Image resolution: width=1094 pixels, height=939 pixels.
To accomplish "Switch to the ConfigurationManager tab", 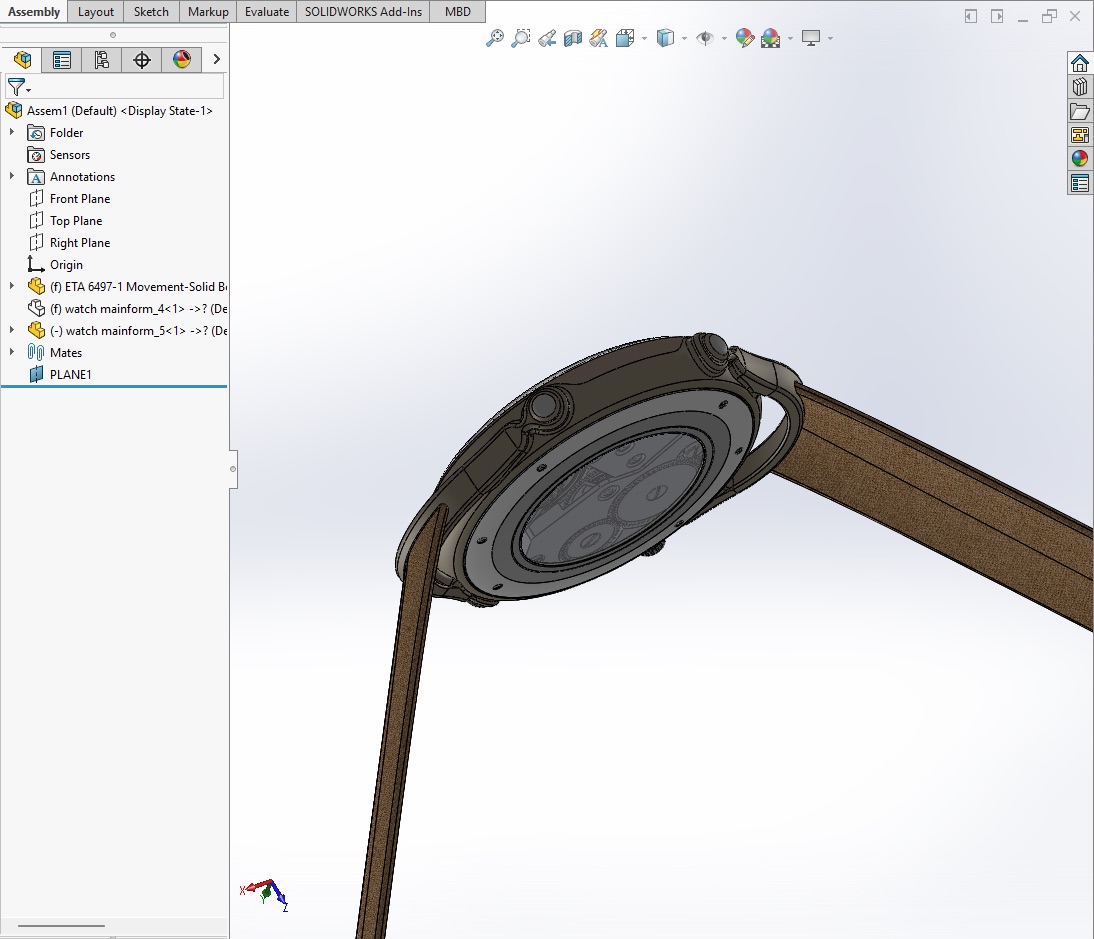I will (101, 60).
